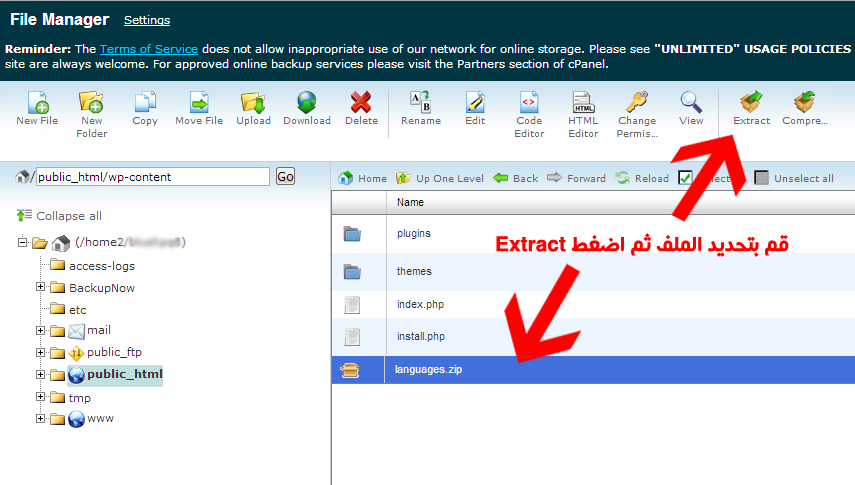Expand the mail folder node
This screenshot has width=855, height=485.
point(41,331)
